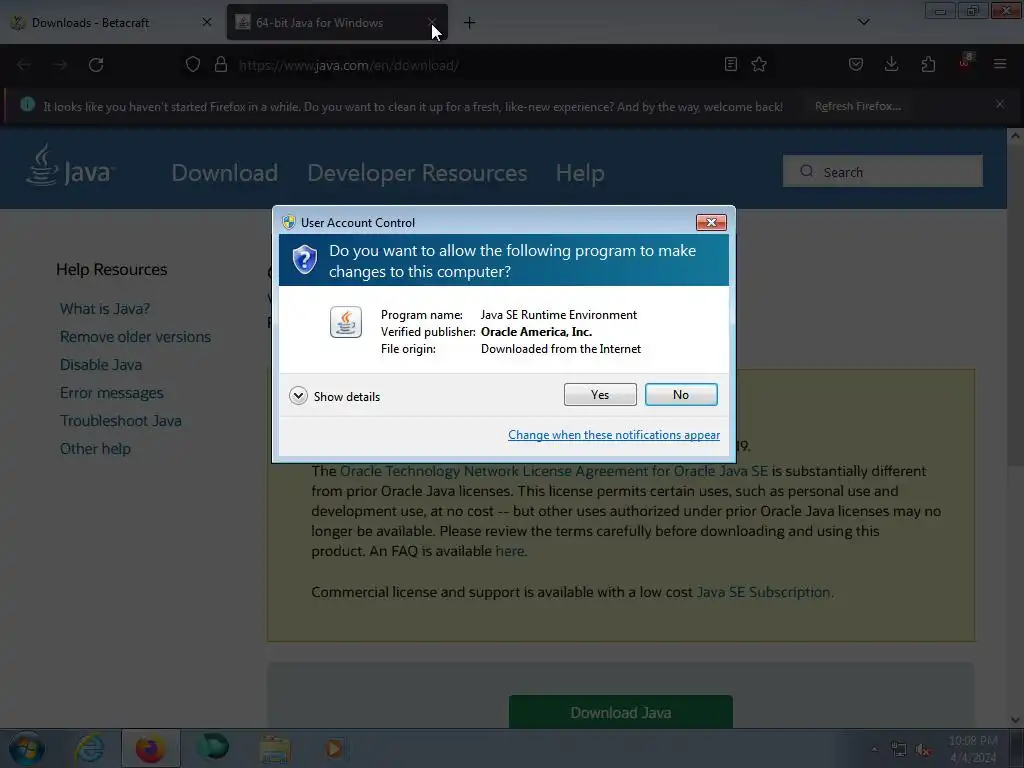Click the info icon in notification bar
Viewport: 1024px width, 768px height.
pyautogui.click(x=27, y=104)
